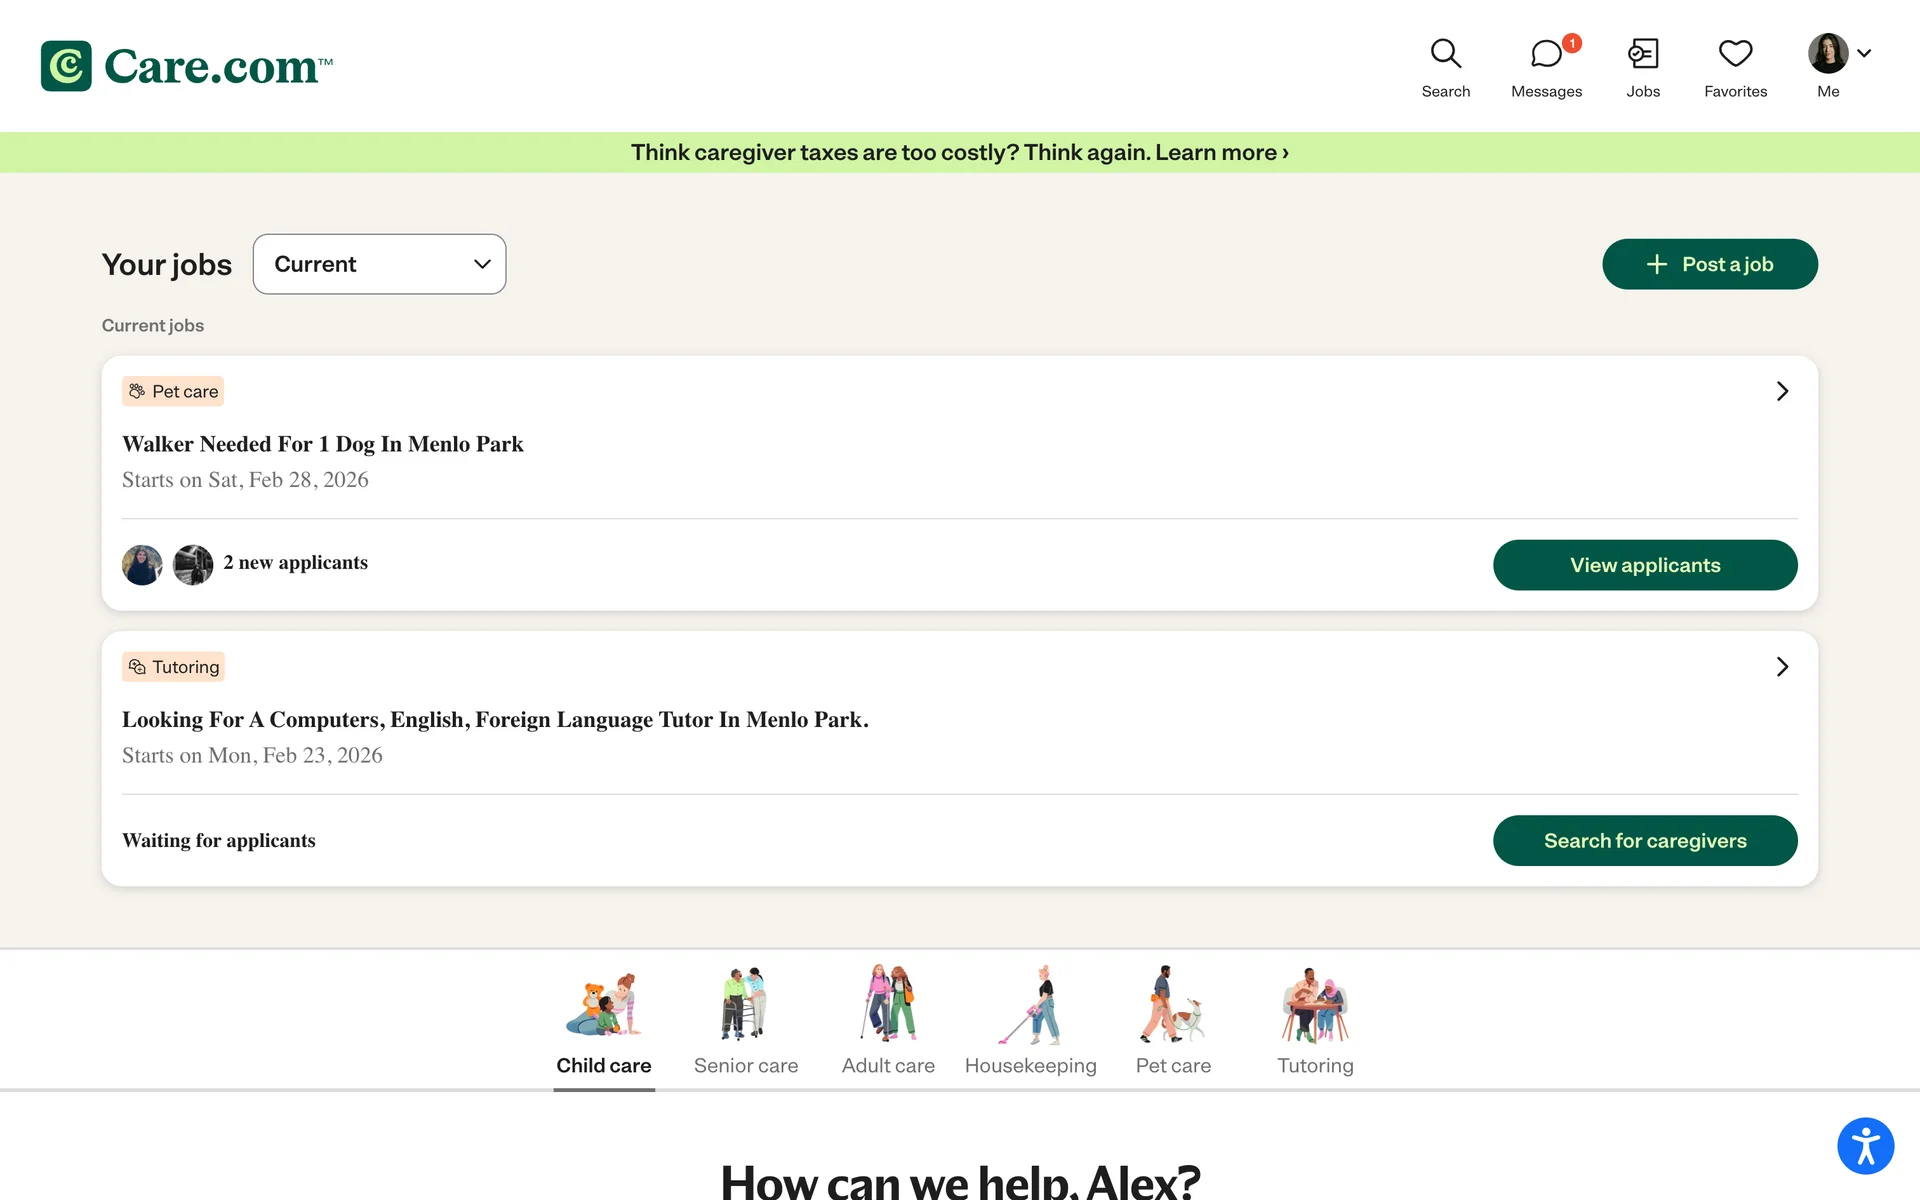Follow the caregiver taxes Learn more link
Viewport: 1920px width, 1200px height.
tap(1221, 152)
